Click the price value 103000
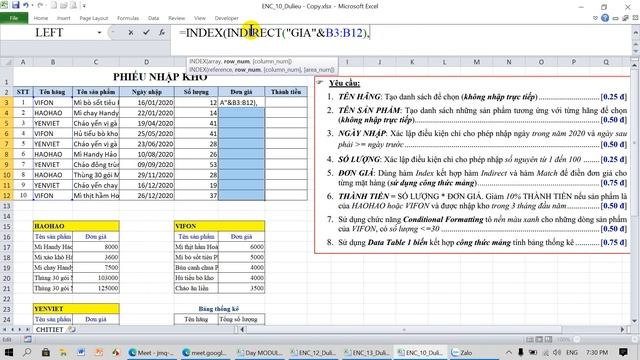This screenshot has width=640, height=360. (x=96, y=278)
